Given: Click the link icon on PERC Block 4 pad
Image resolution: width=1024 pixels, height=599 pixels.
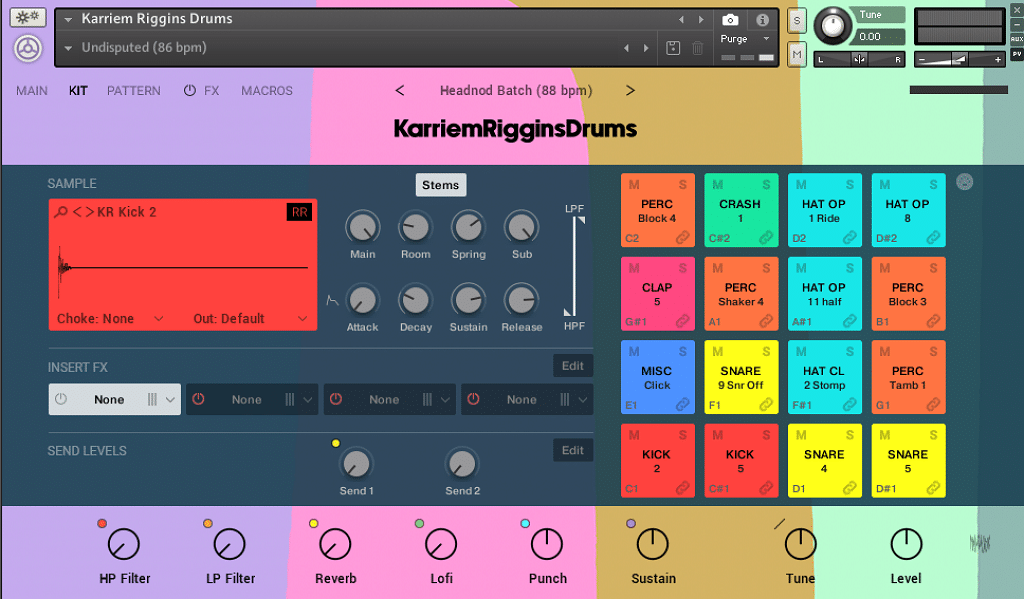Looking at the screenshot, I should click(682, 238).
